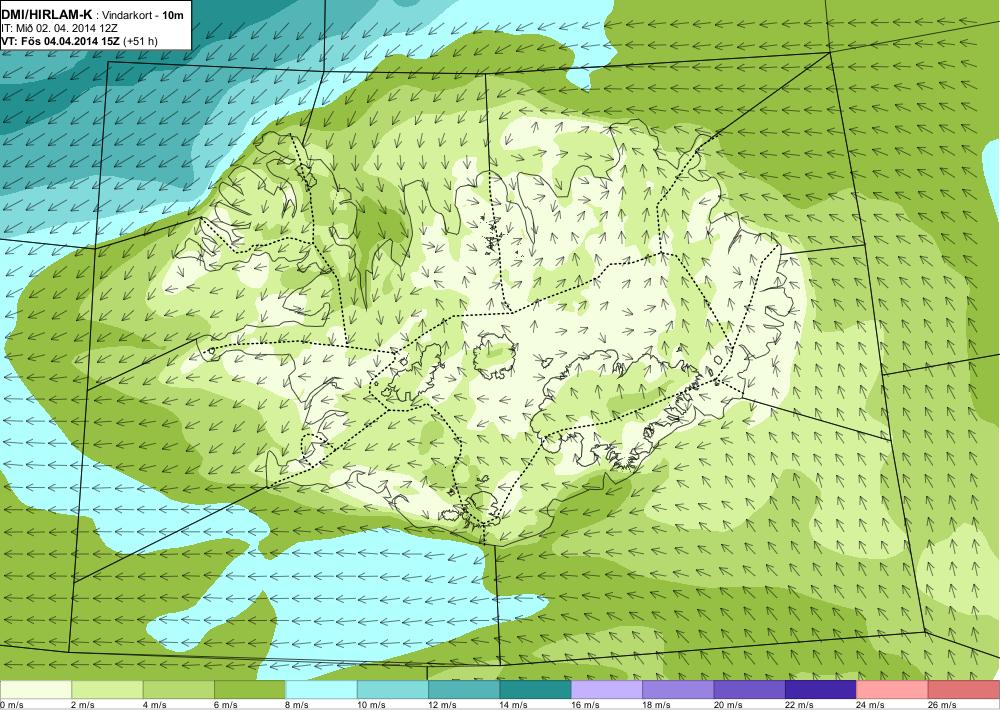
Task: Click the '26 m/s' legend label
Action: pyautogui.click(x=943, y=705)
